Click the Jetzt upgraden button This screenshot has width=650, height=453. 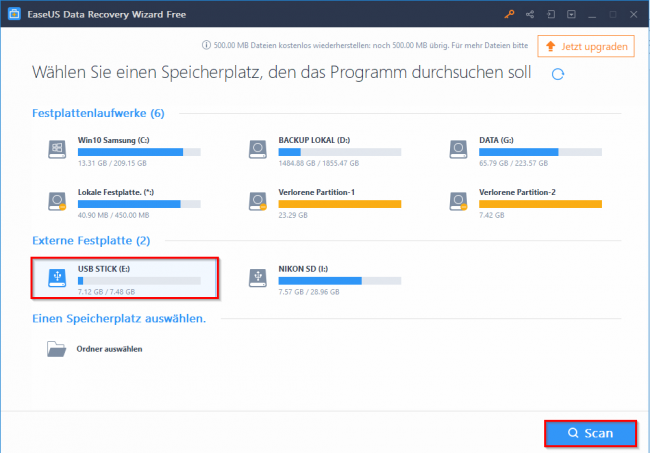pos(586,46)
